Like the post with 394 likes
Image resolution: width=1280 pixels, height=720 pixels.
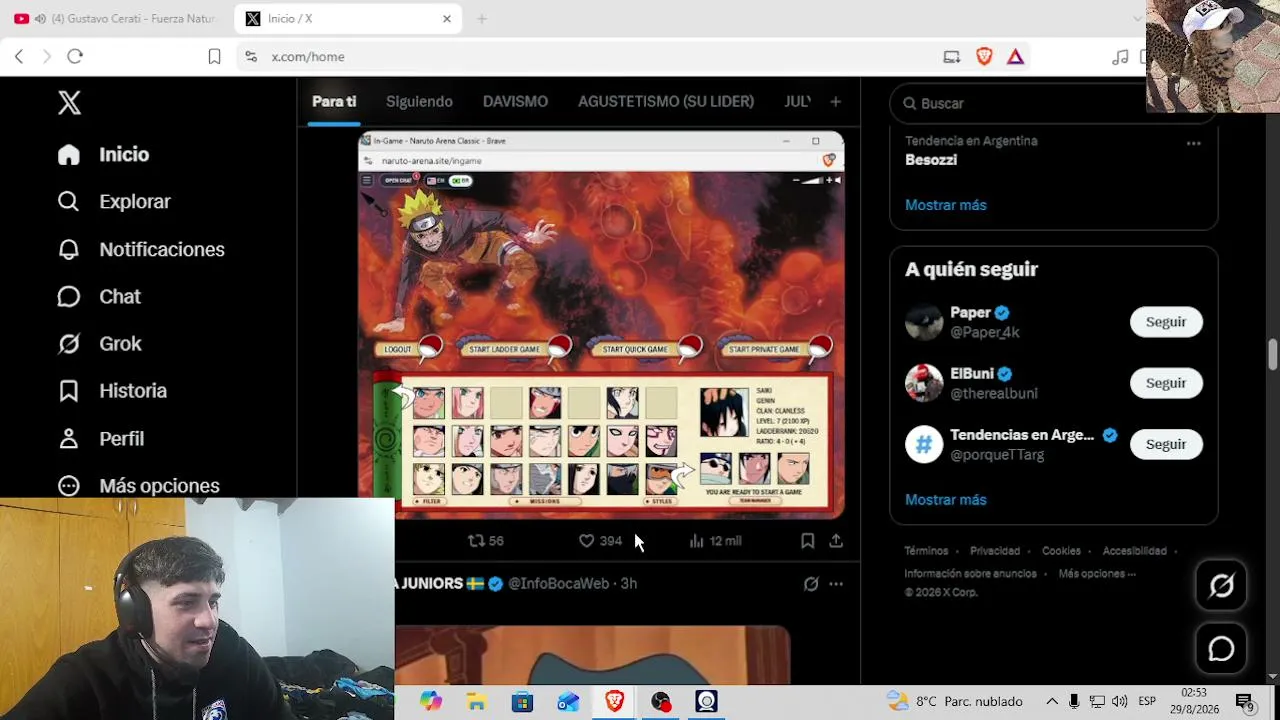pyautogui.click(x=600, y=540)
